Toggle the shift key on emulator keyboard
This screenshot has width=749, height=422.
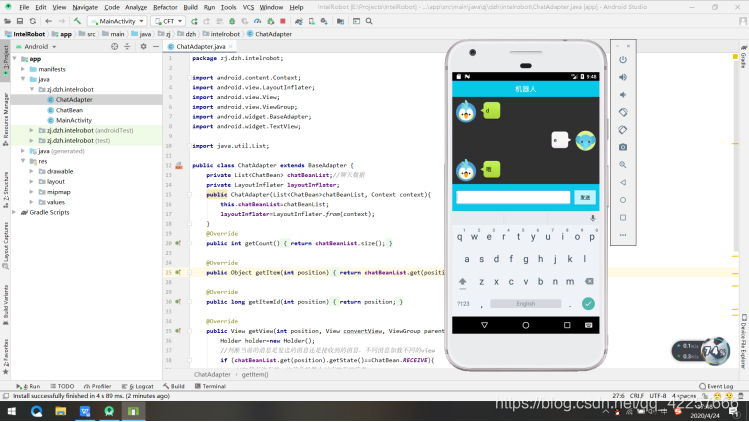click(462, 282)
